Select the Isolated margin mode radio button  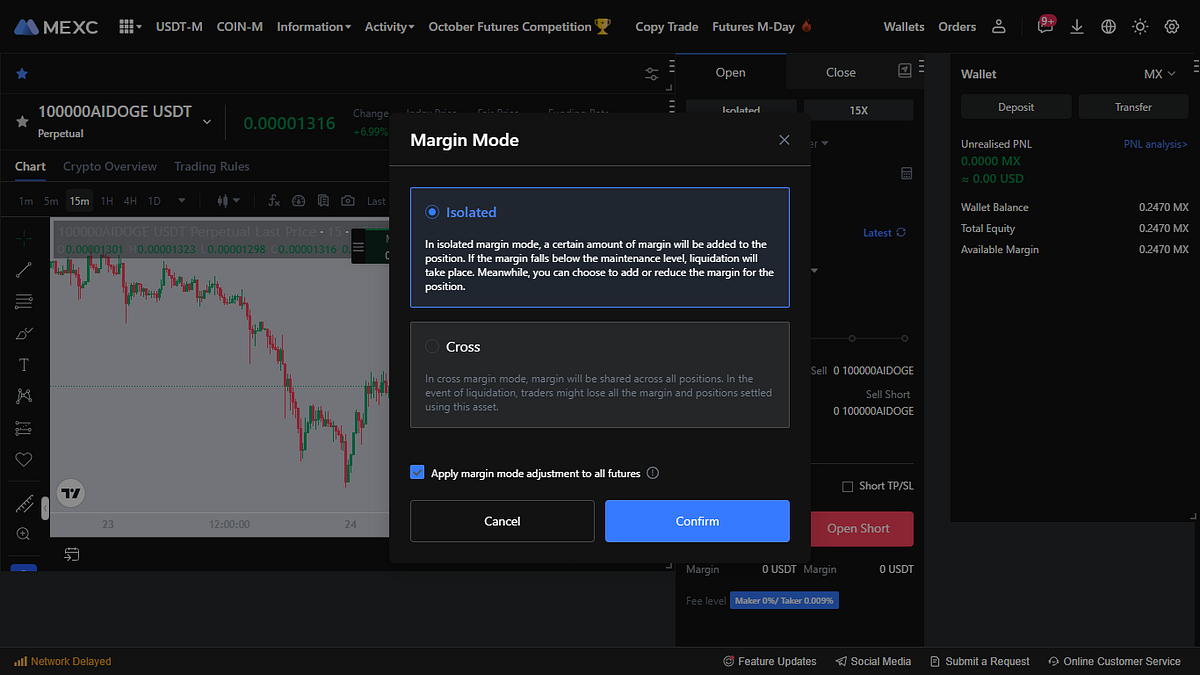click(x=431, y=211)
